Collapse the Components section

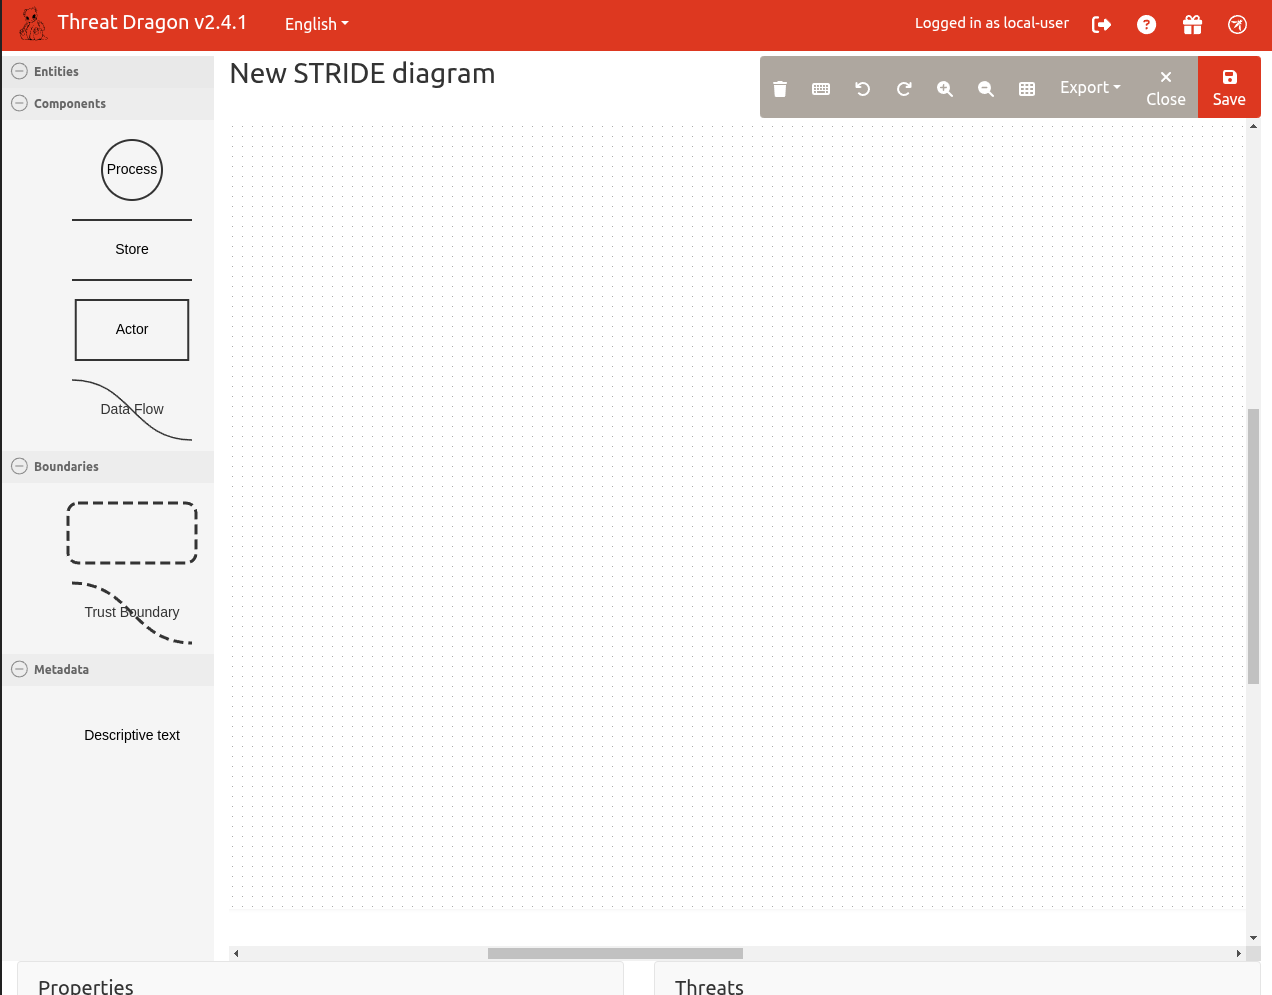19,103
